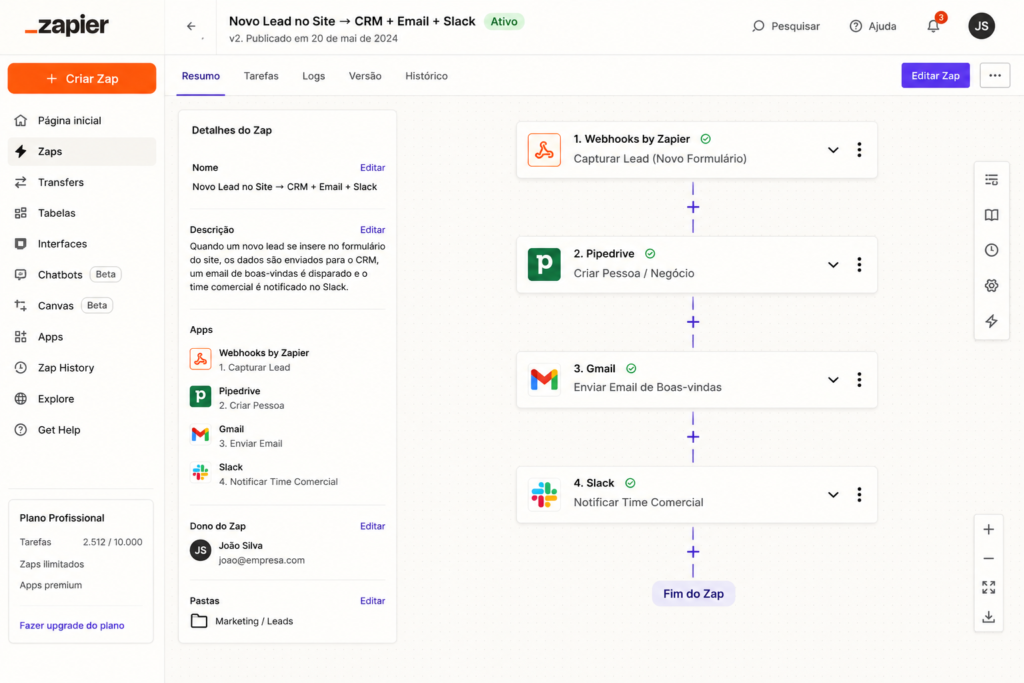Viewport: 1024px width, 683px height.
Task: Open Zap History in the sidebar
Action: pos(82,368)
